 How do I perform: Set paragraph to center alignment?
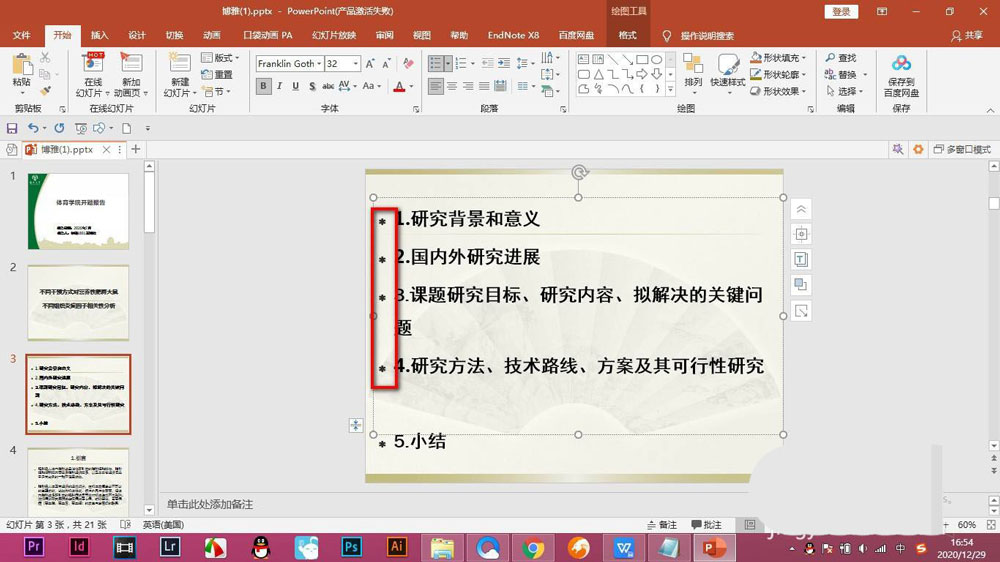coord(452,86)
